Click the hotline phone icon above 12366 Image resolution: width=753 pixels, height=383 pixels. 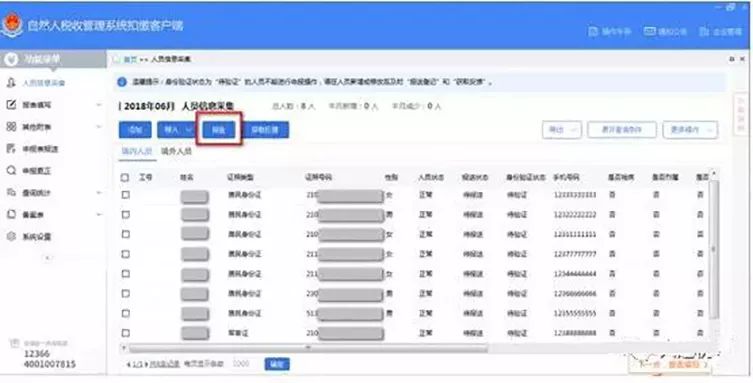point(14,343)
